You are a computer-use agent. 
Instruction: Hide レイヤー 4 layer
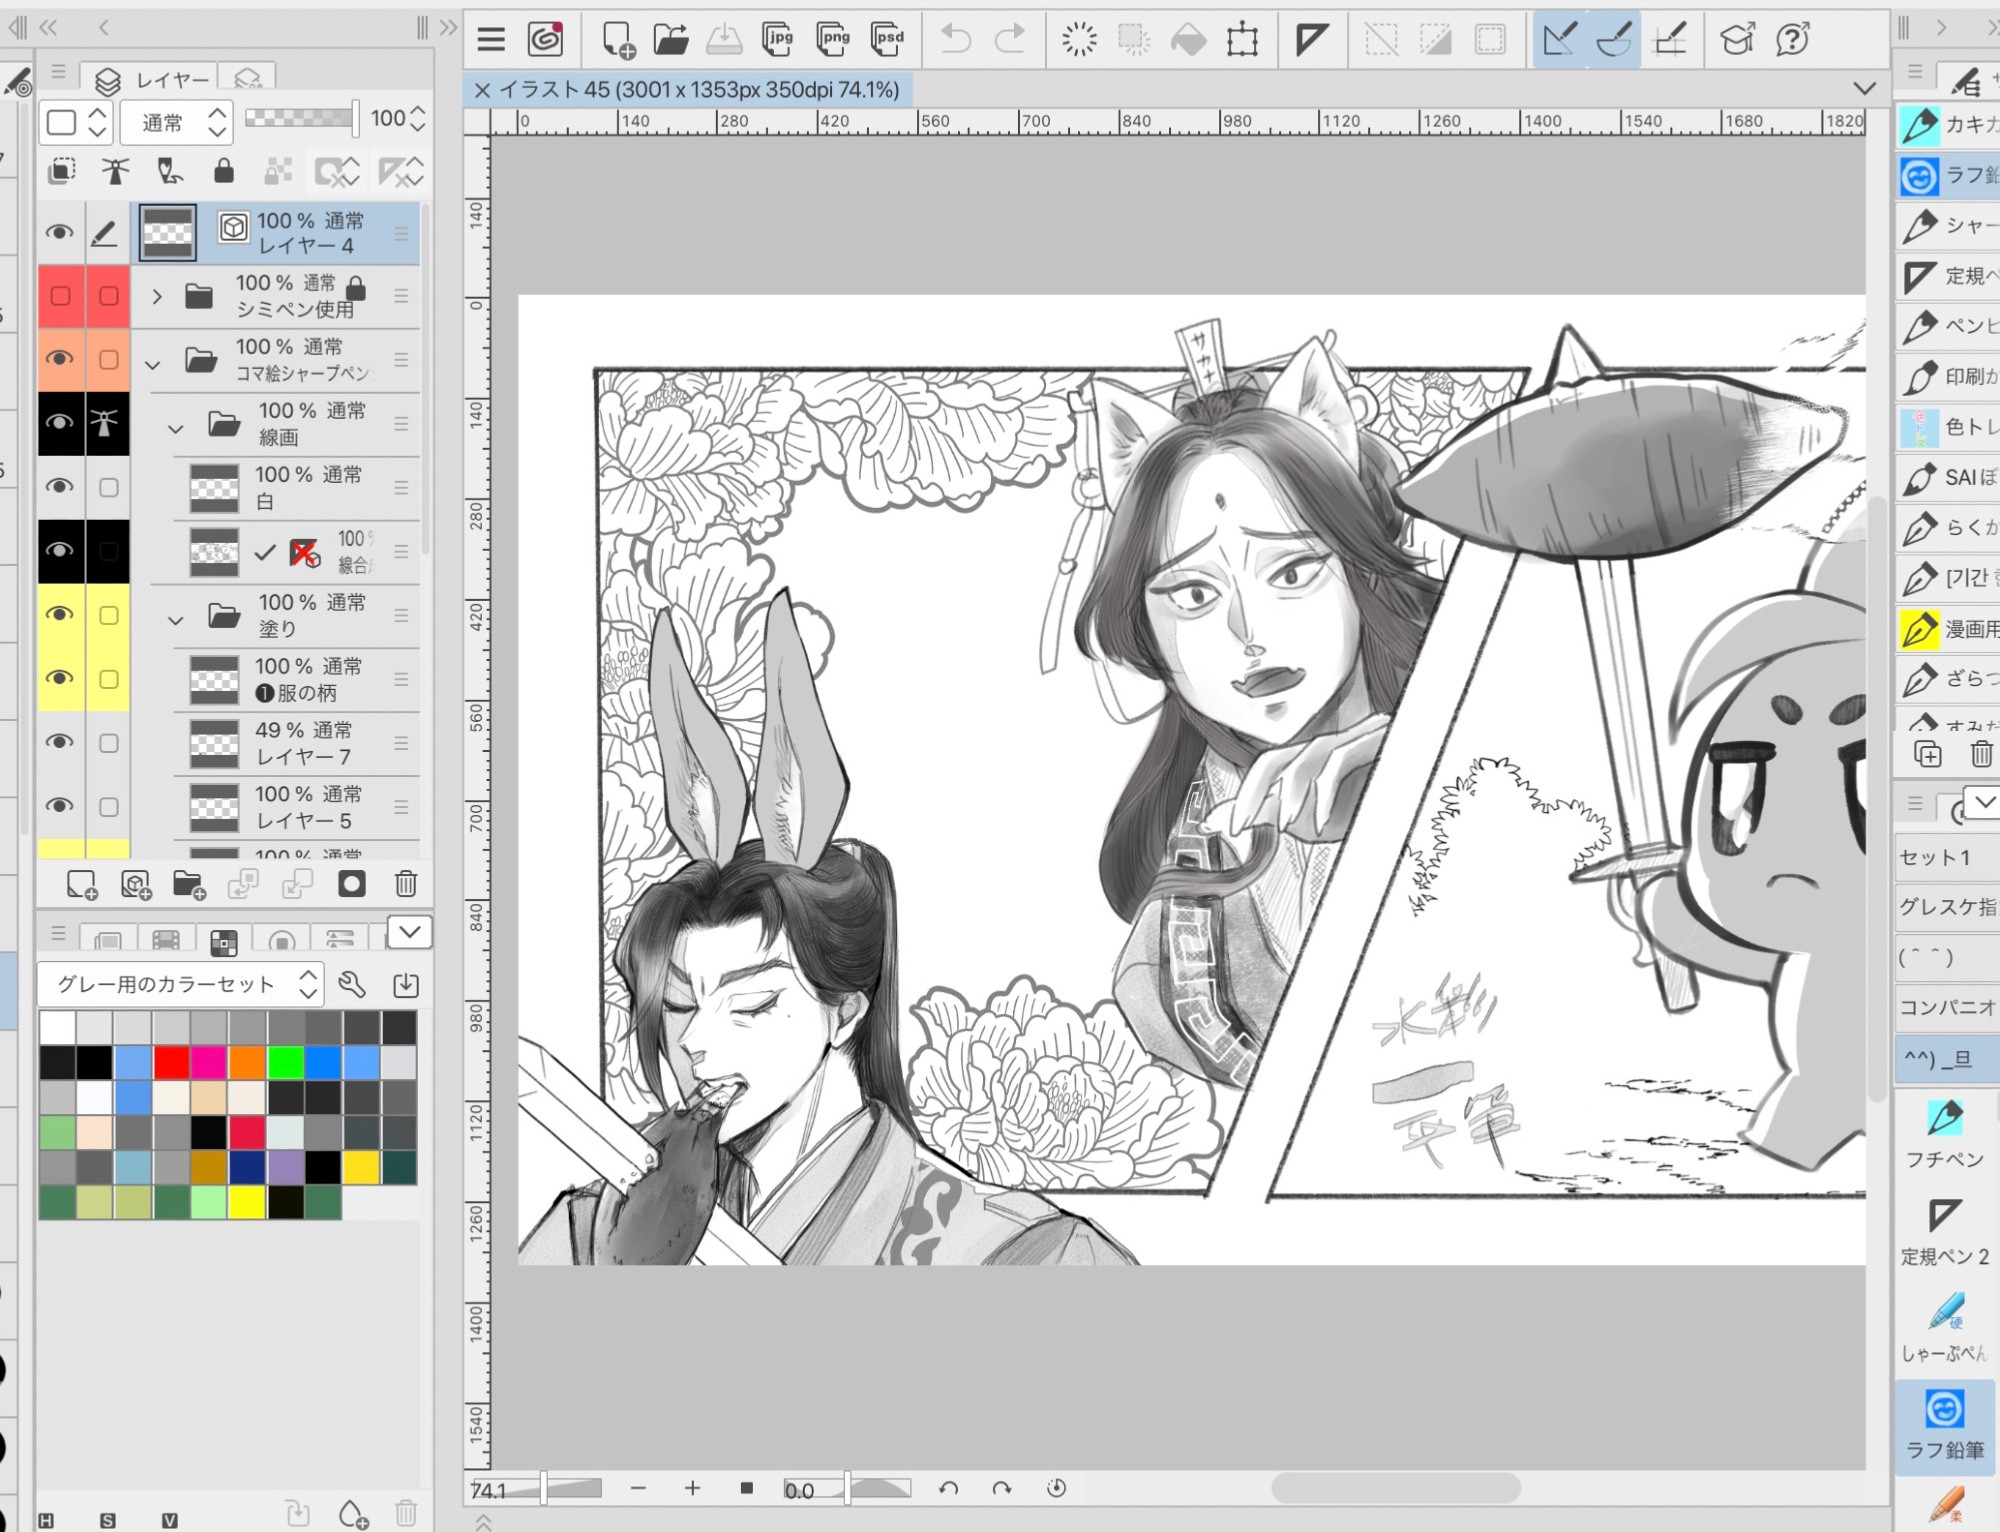[x=60, y=233]
